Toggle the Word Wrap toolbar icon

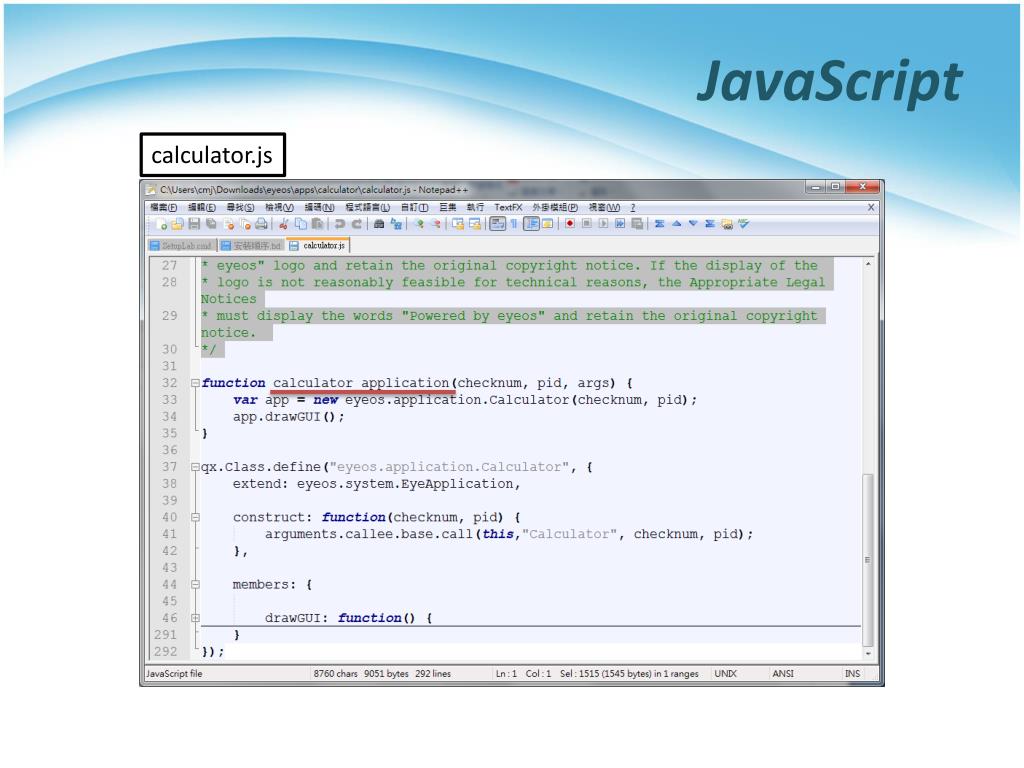[497, 224]
